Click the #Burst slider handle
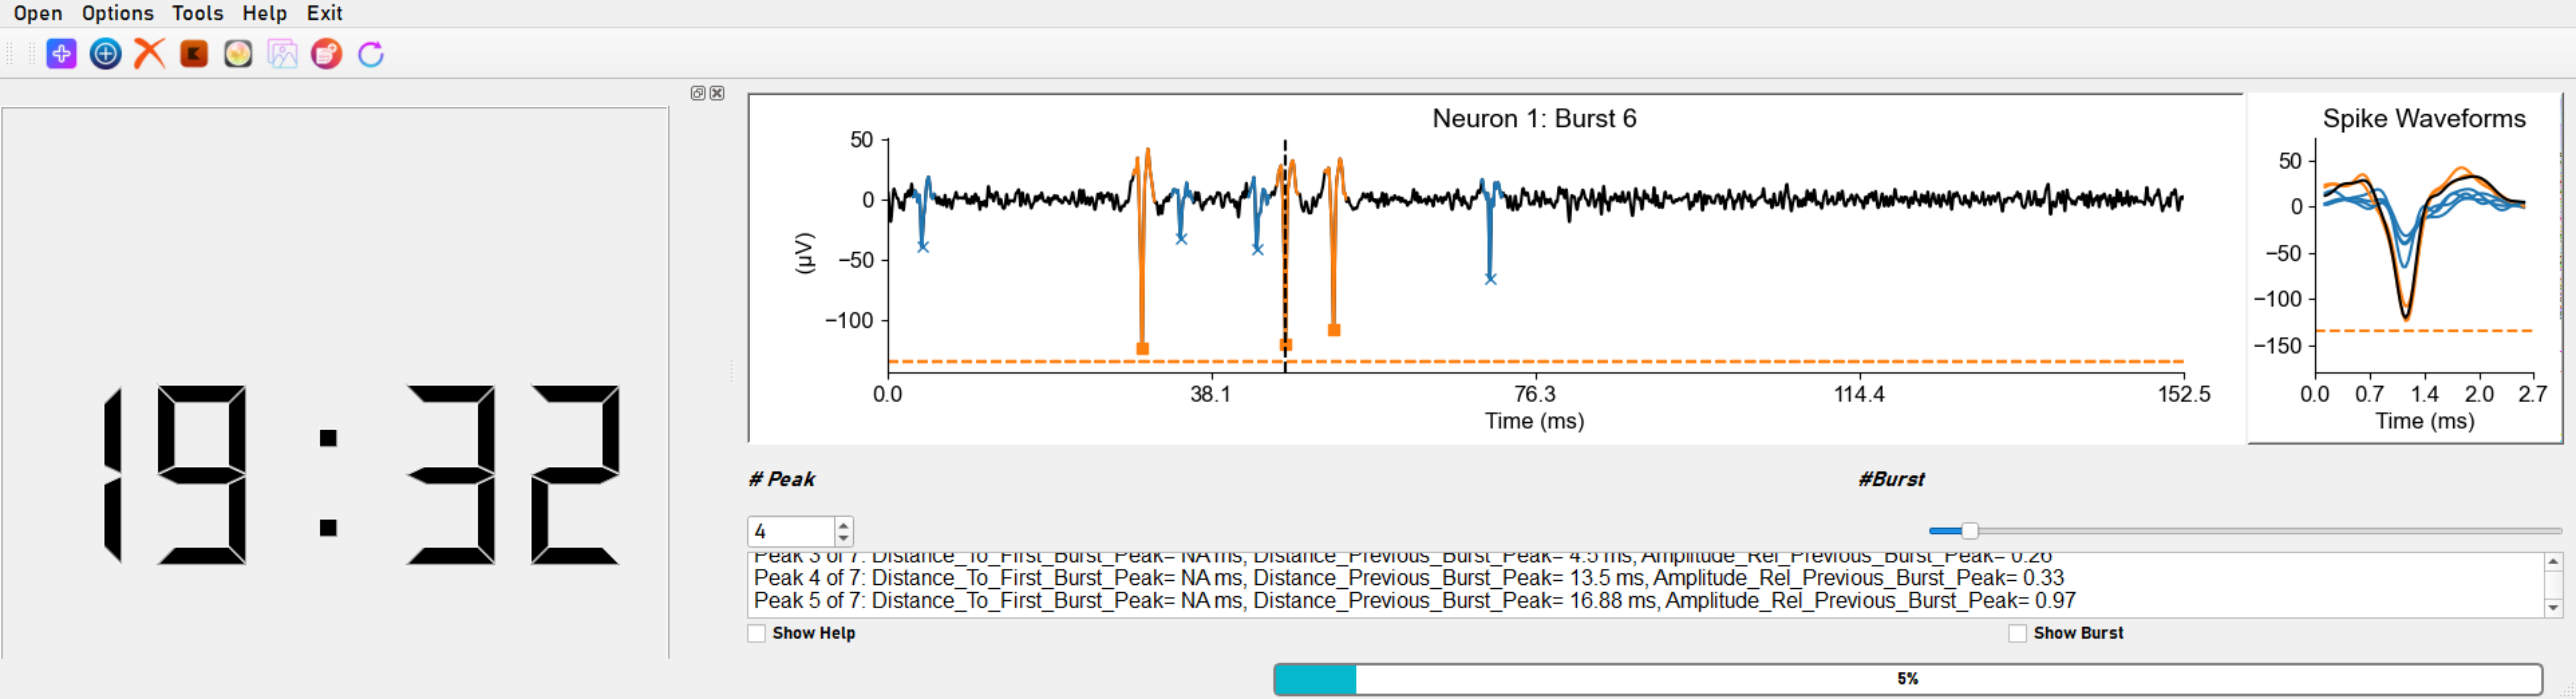Screen dimensions: 2576x699 (1969, 531)
